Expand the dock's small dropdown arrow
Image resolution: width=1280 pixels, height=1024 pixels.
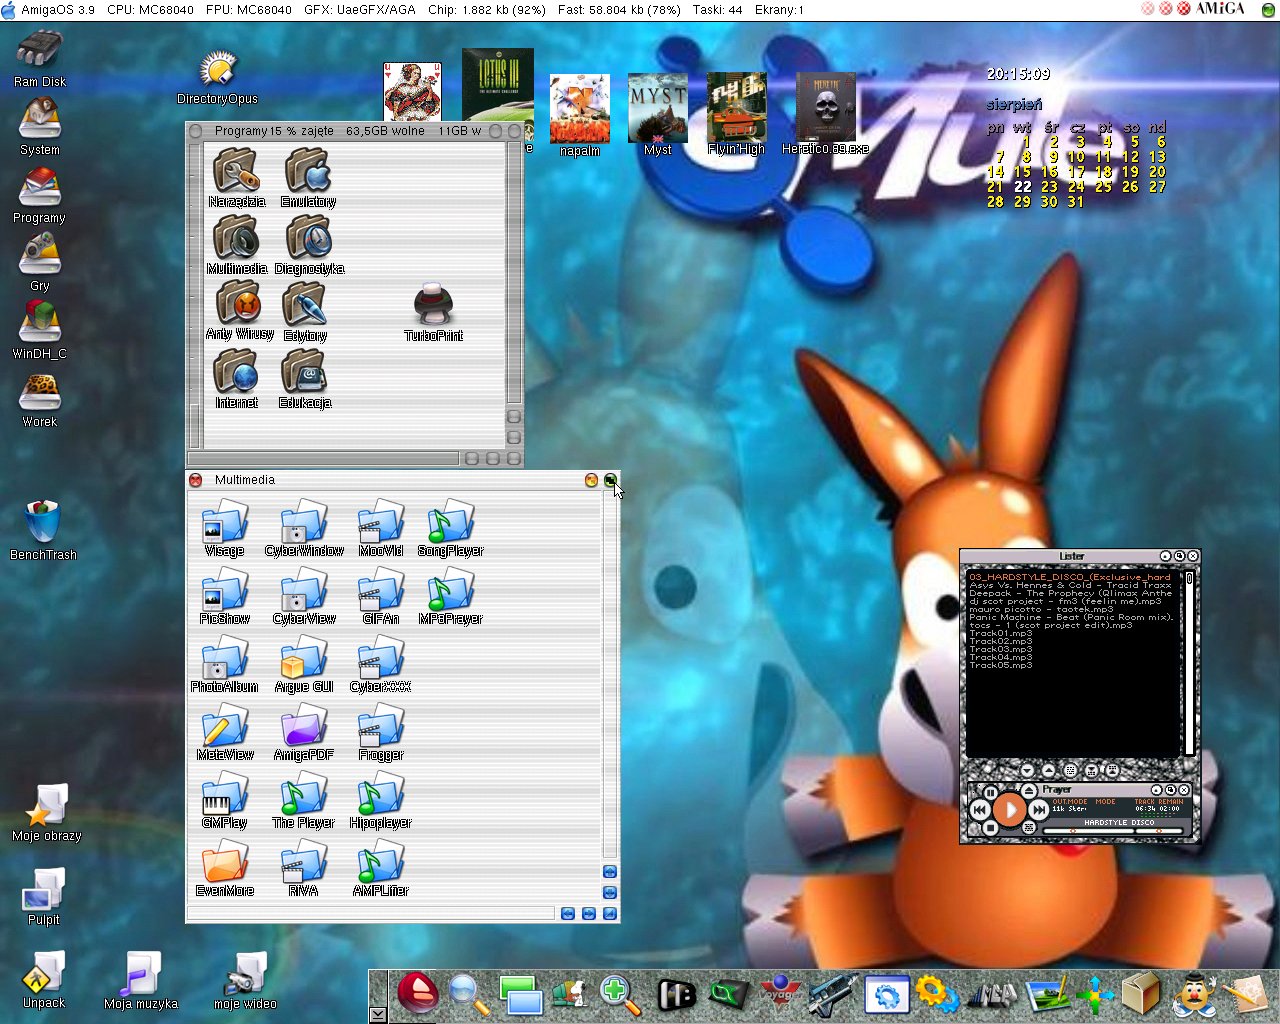(378, 1014)
